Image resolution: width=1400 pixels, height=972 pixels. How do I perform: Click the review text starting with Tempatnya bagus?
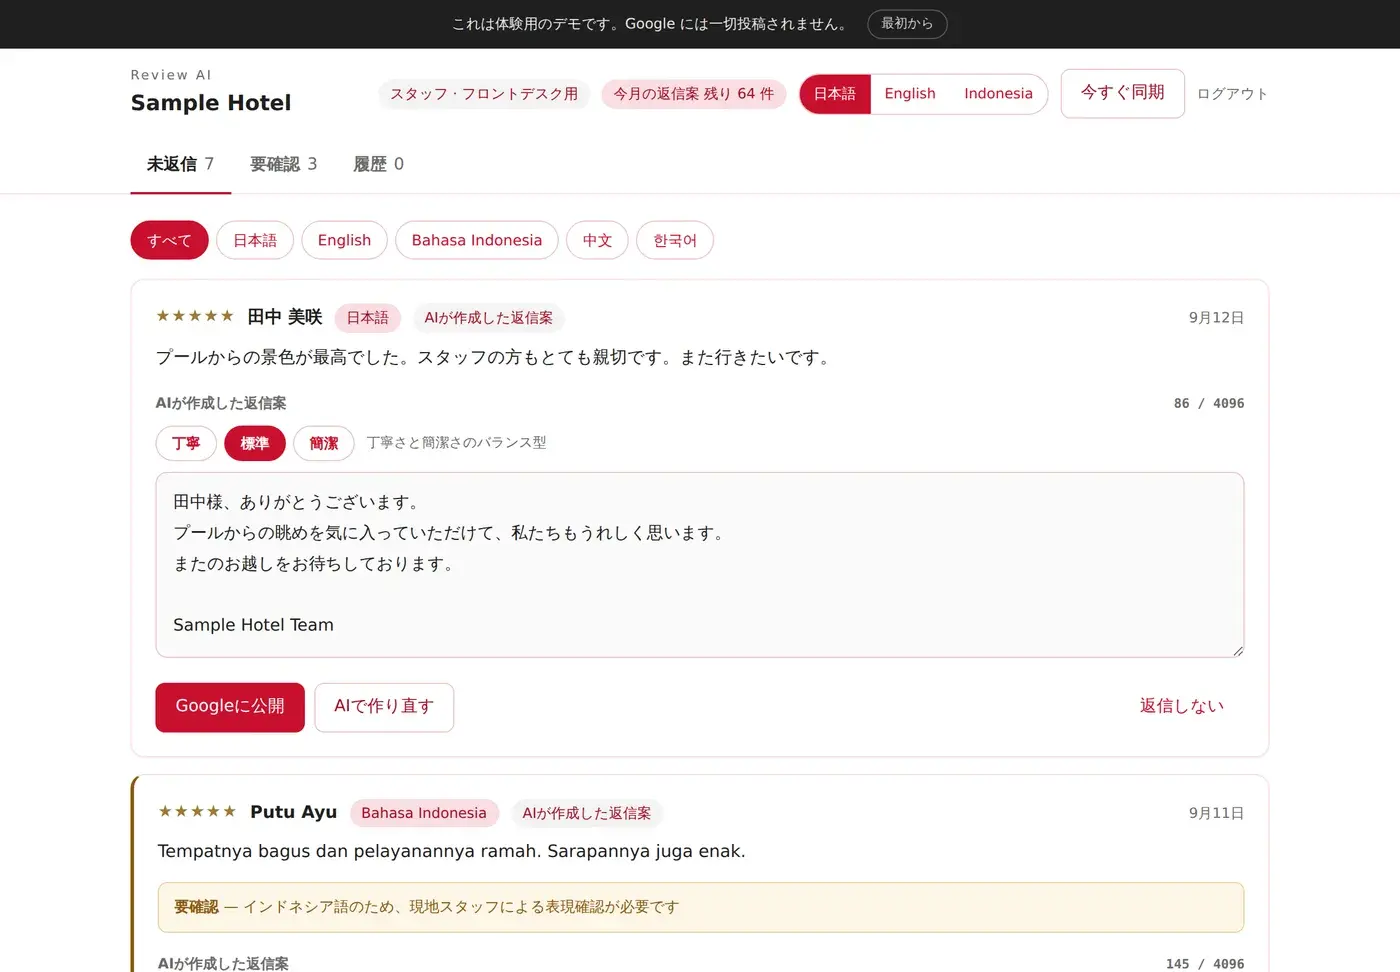click(x=452, y=851)
